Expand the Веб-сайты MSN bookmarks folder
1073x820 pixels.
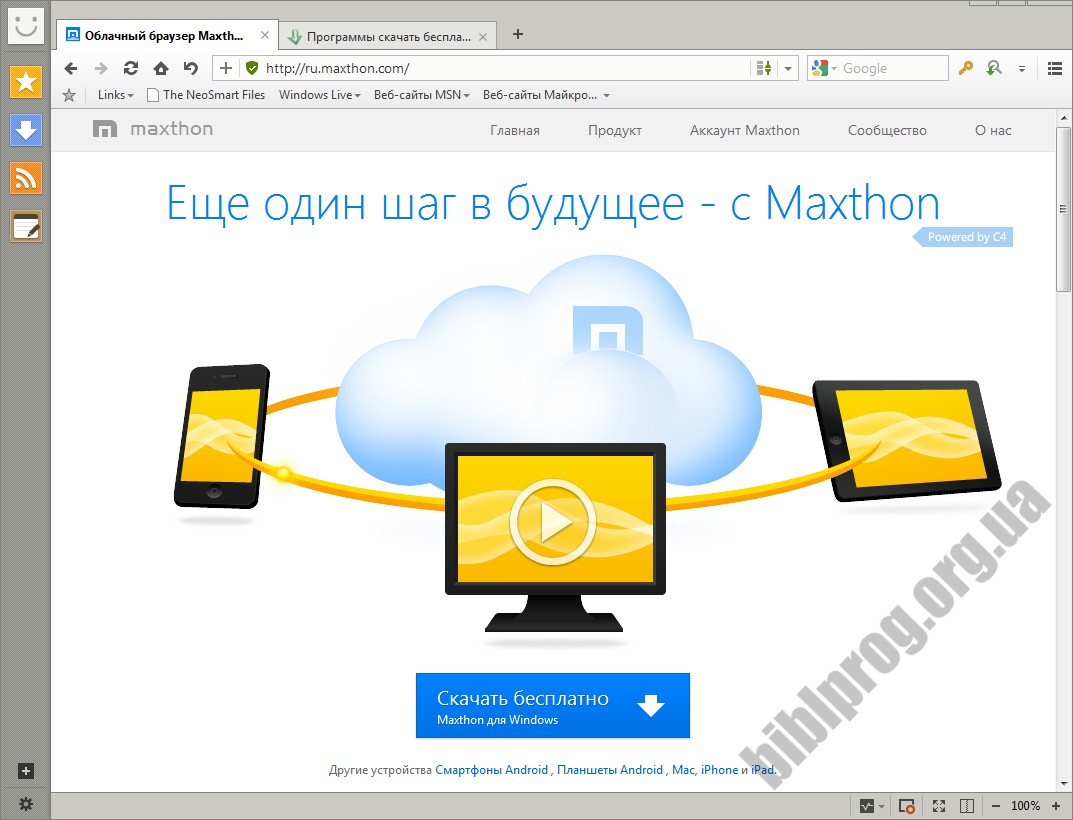[x=422, y=95]
